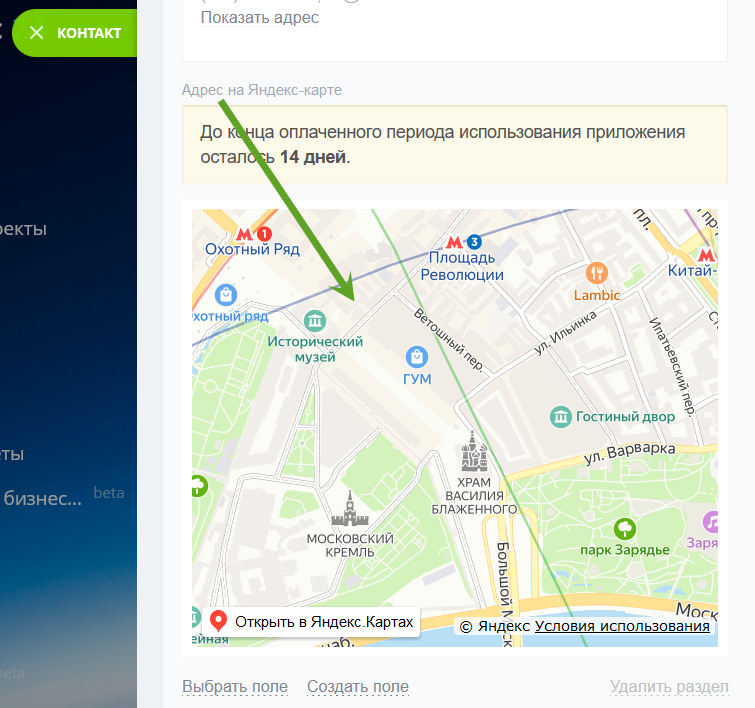Click the Адрес на Яндекс-карте section label
The height and width of the screenshot is (708, 755).
pyautogui.click(x=261, y=90)
